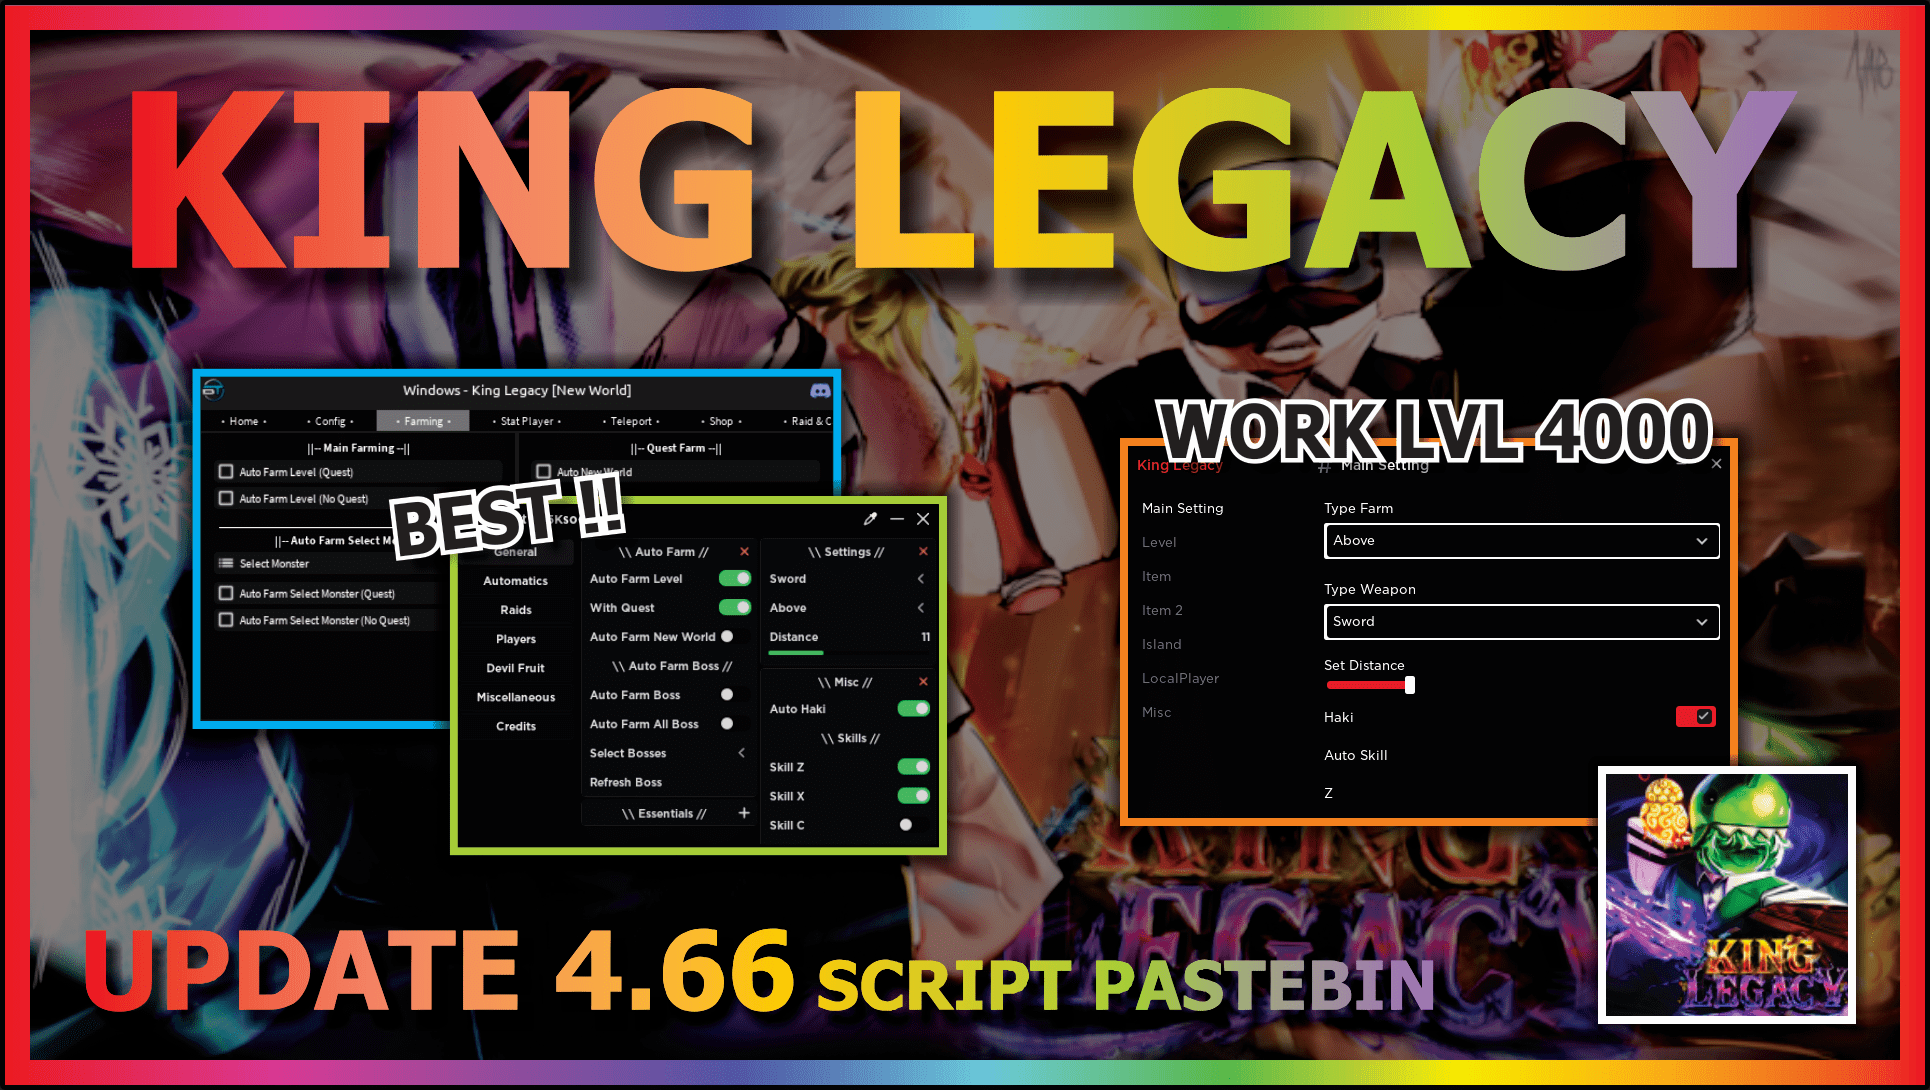Image resolution: width=1930 pixels, height=1090 pixels.
Task: Click the Miscellaneous section icon
Action: (x=517, y=696)
